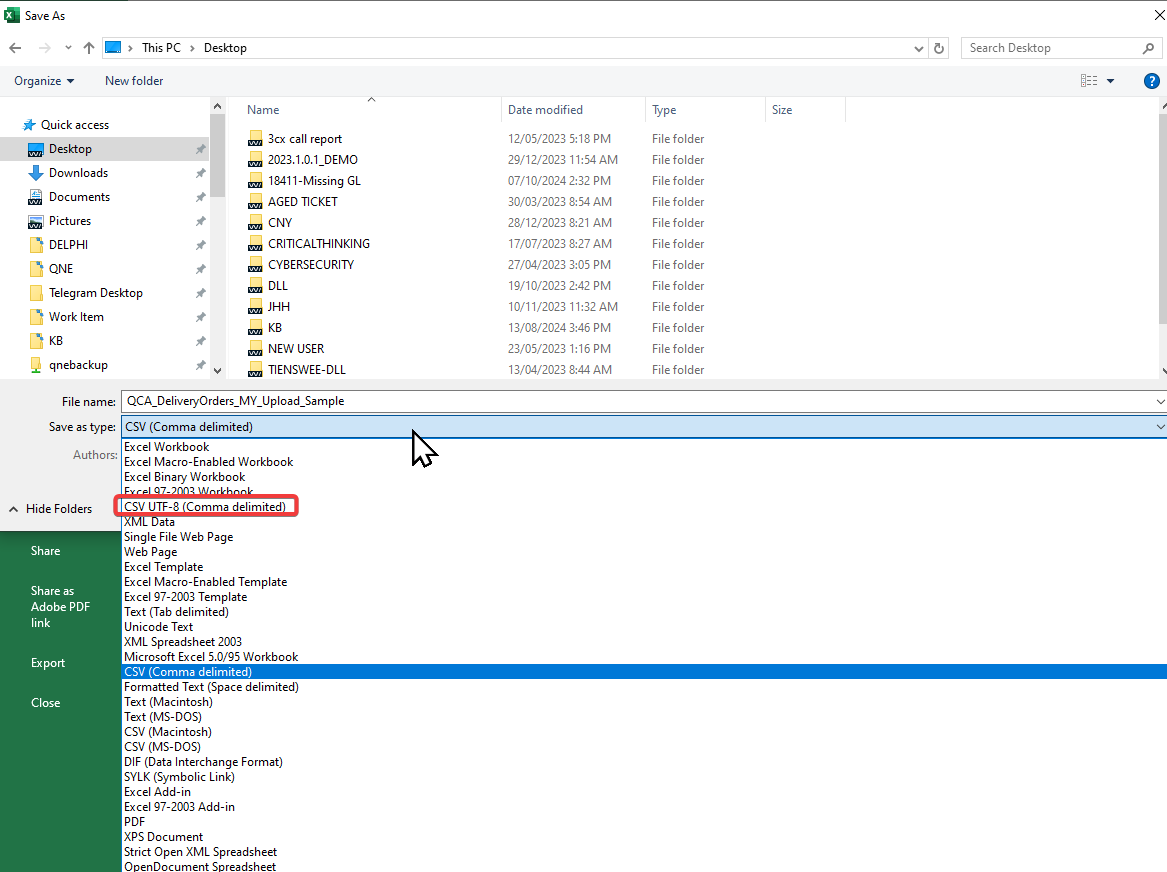The width and height of the screenshot is (1167, 872).
Task: Open Downloads in navigation pane
Action: pyautogui.click(x=78, y=173)
